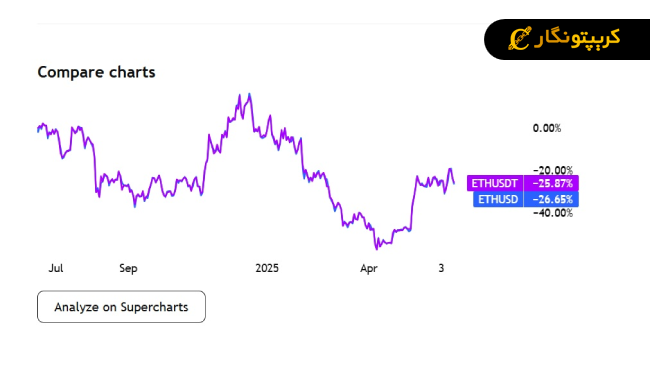This screenshot has width=650, height=365.
Task: Click the -40.00% price scale label
Action: coord(553,213)
